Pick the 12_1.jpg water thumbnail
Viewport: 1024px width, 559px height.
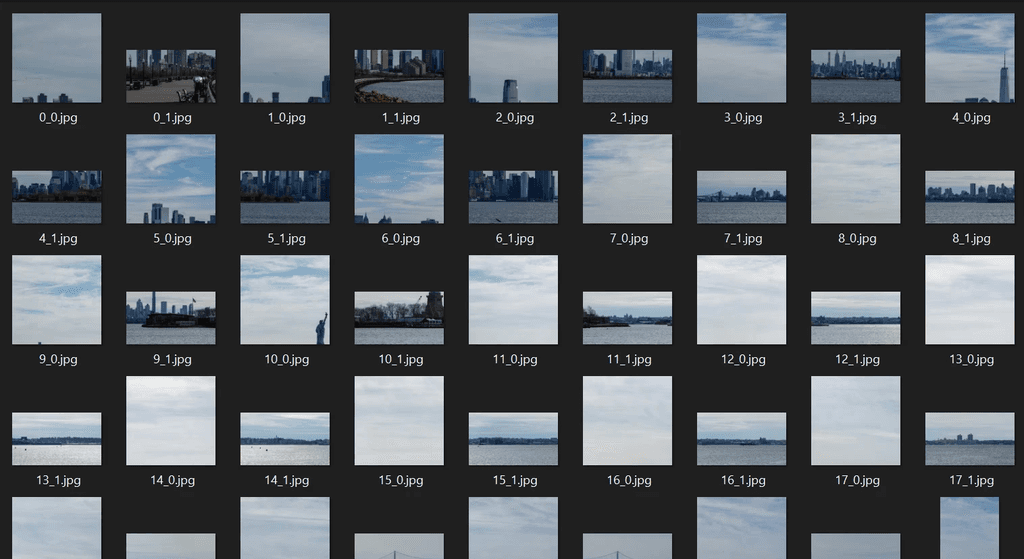(x=856, y=318)
